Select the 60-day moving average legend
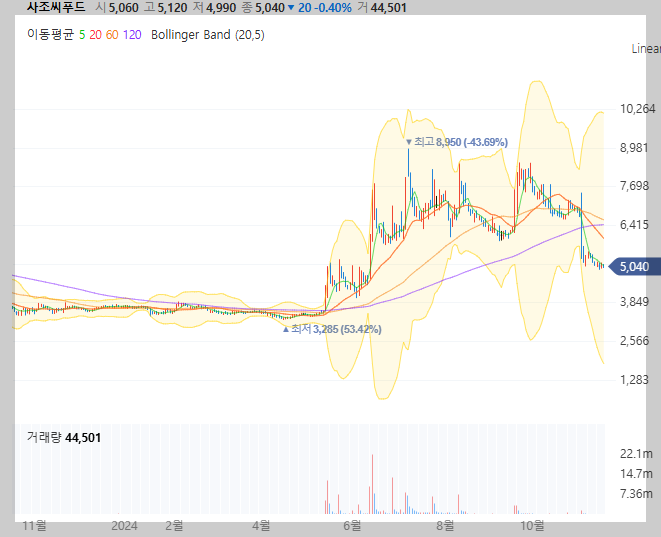The height and width of the screenshot is (537, 661). [112, 35]
